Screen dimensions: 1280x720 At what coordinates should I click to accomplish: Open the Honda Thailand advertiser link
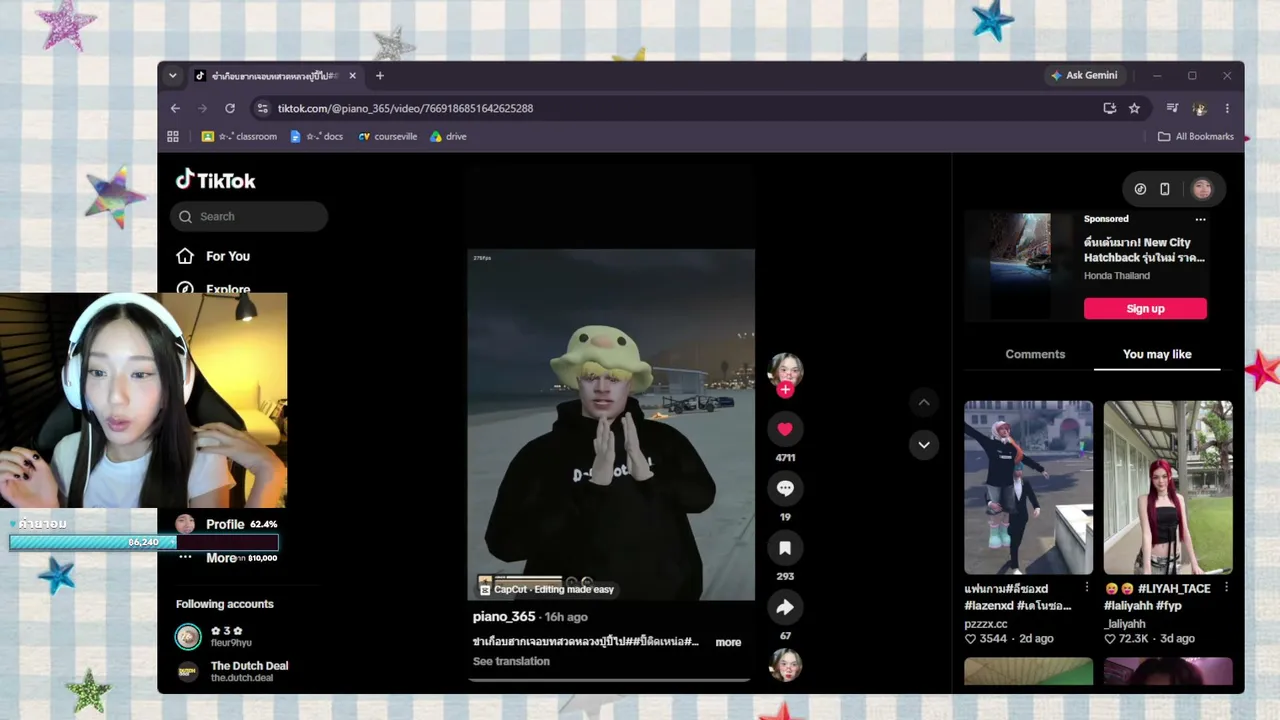click(x=1117, y=276)
